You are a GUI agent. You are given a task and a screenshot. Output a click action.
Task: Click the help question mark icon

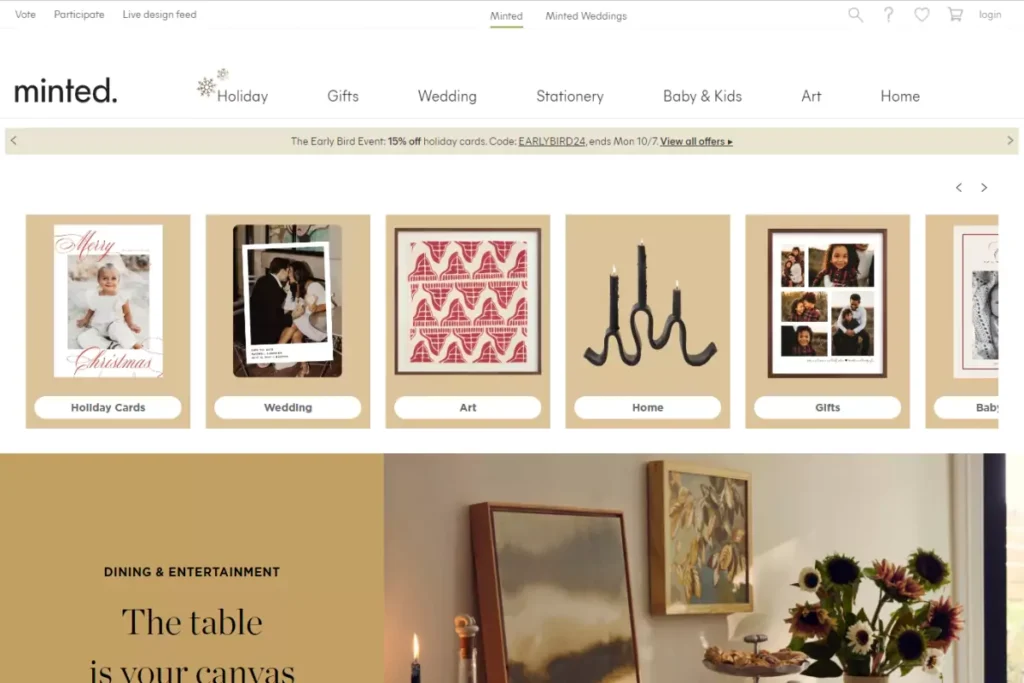888,14
